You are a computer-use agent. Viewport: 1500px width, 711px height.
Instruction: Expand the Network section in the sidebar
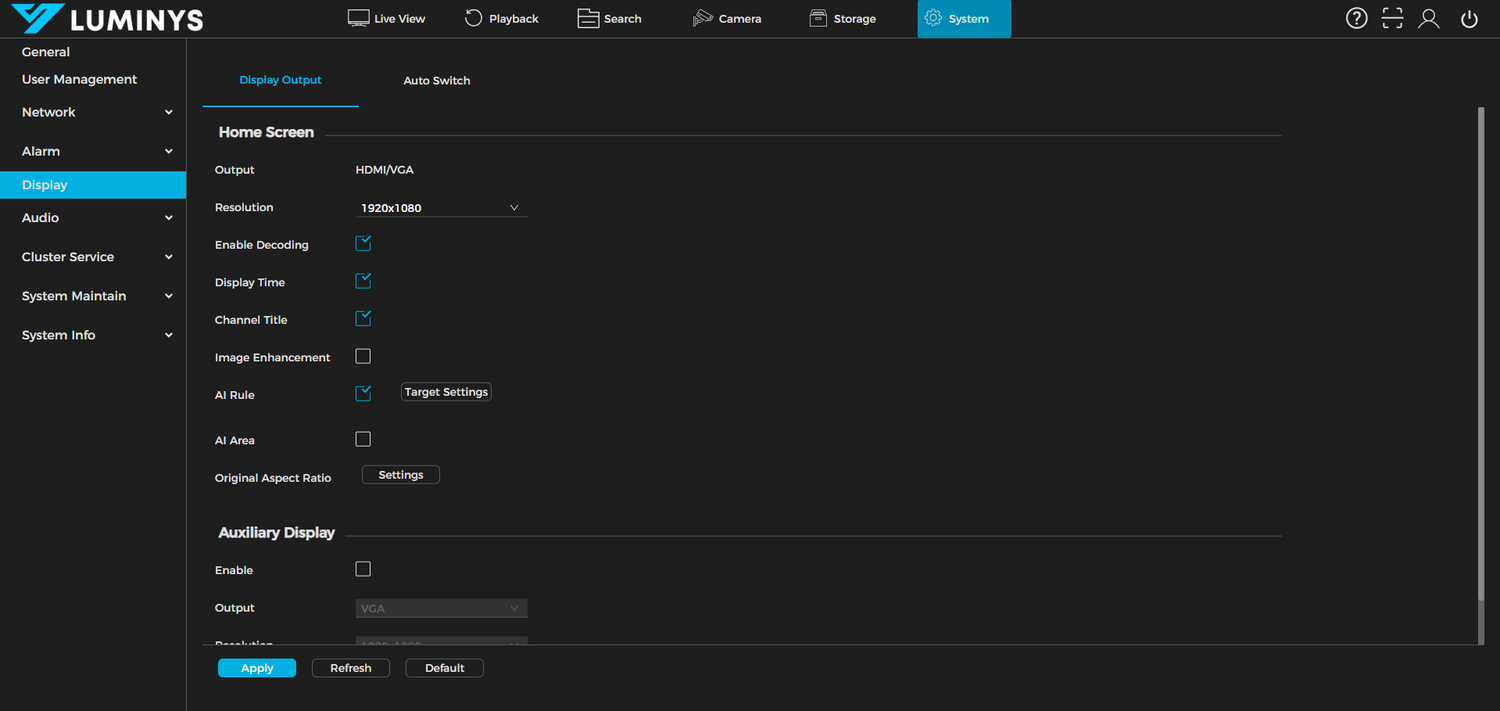coord(92,112)
